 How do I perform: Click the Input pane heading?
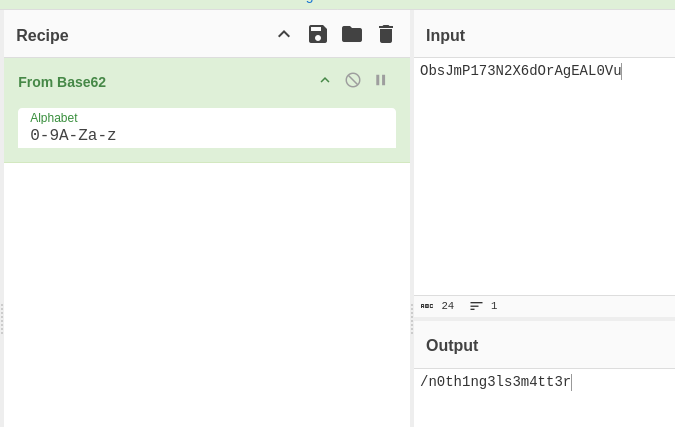(445, 36)
